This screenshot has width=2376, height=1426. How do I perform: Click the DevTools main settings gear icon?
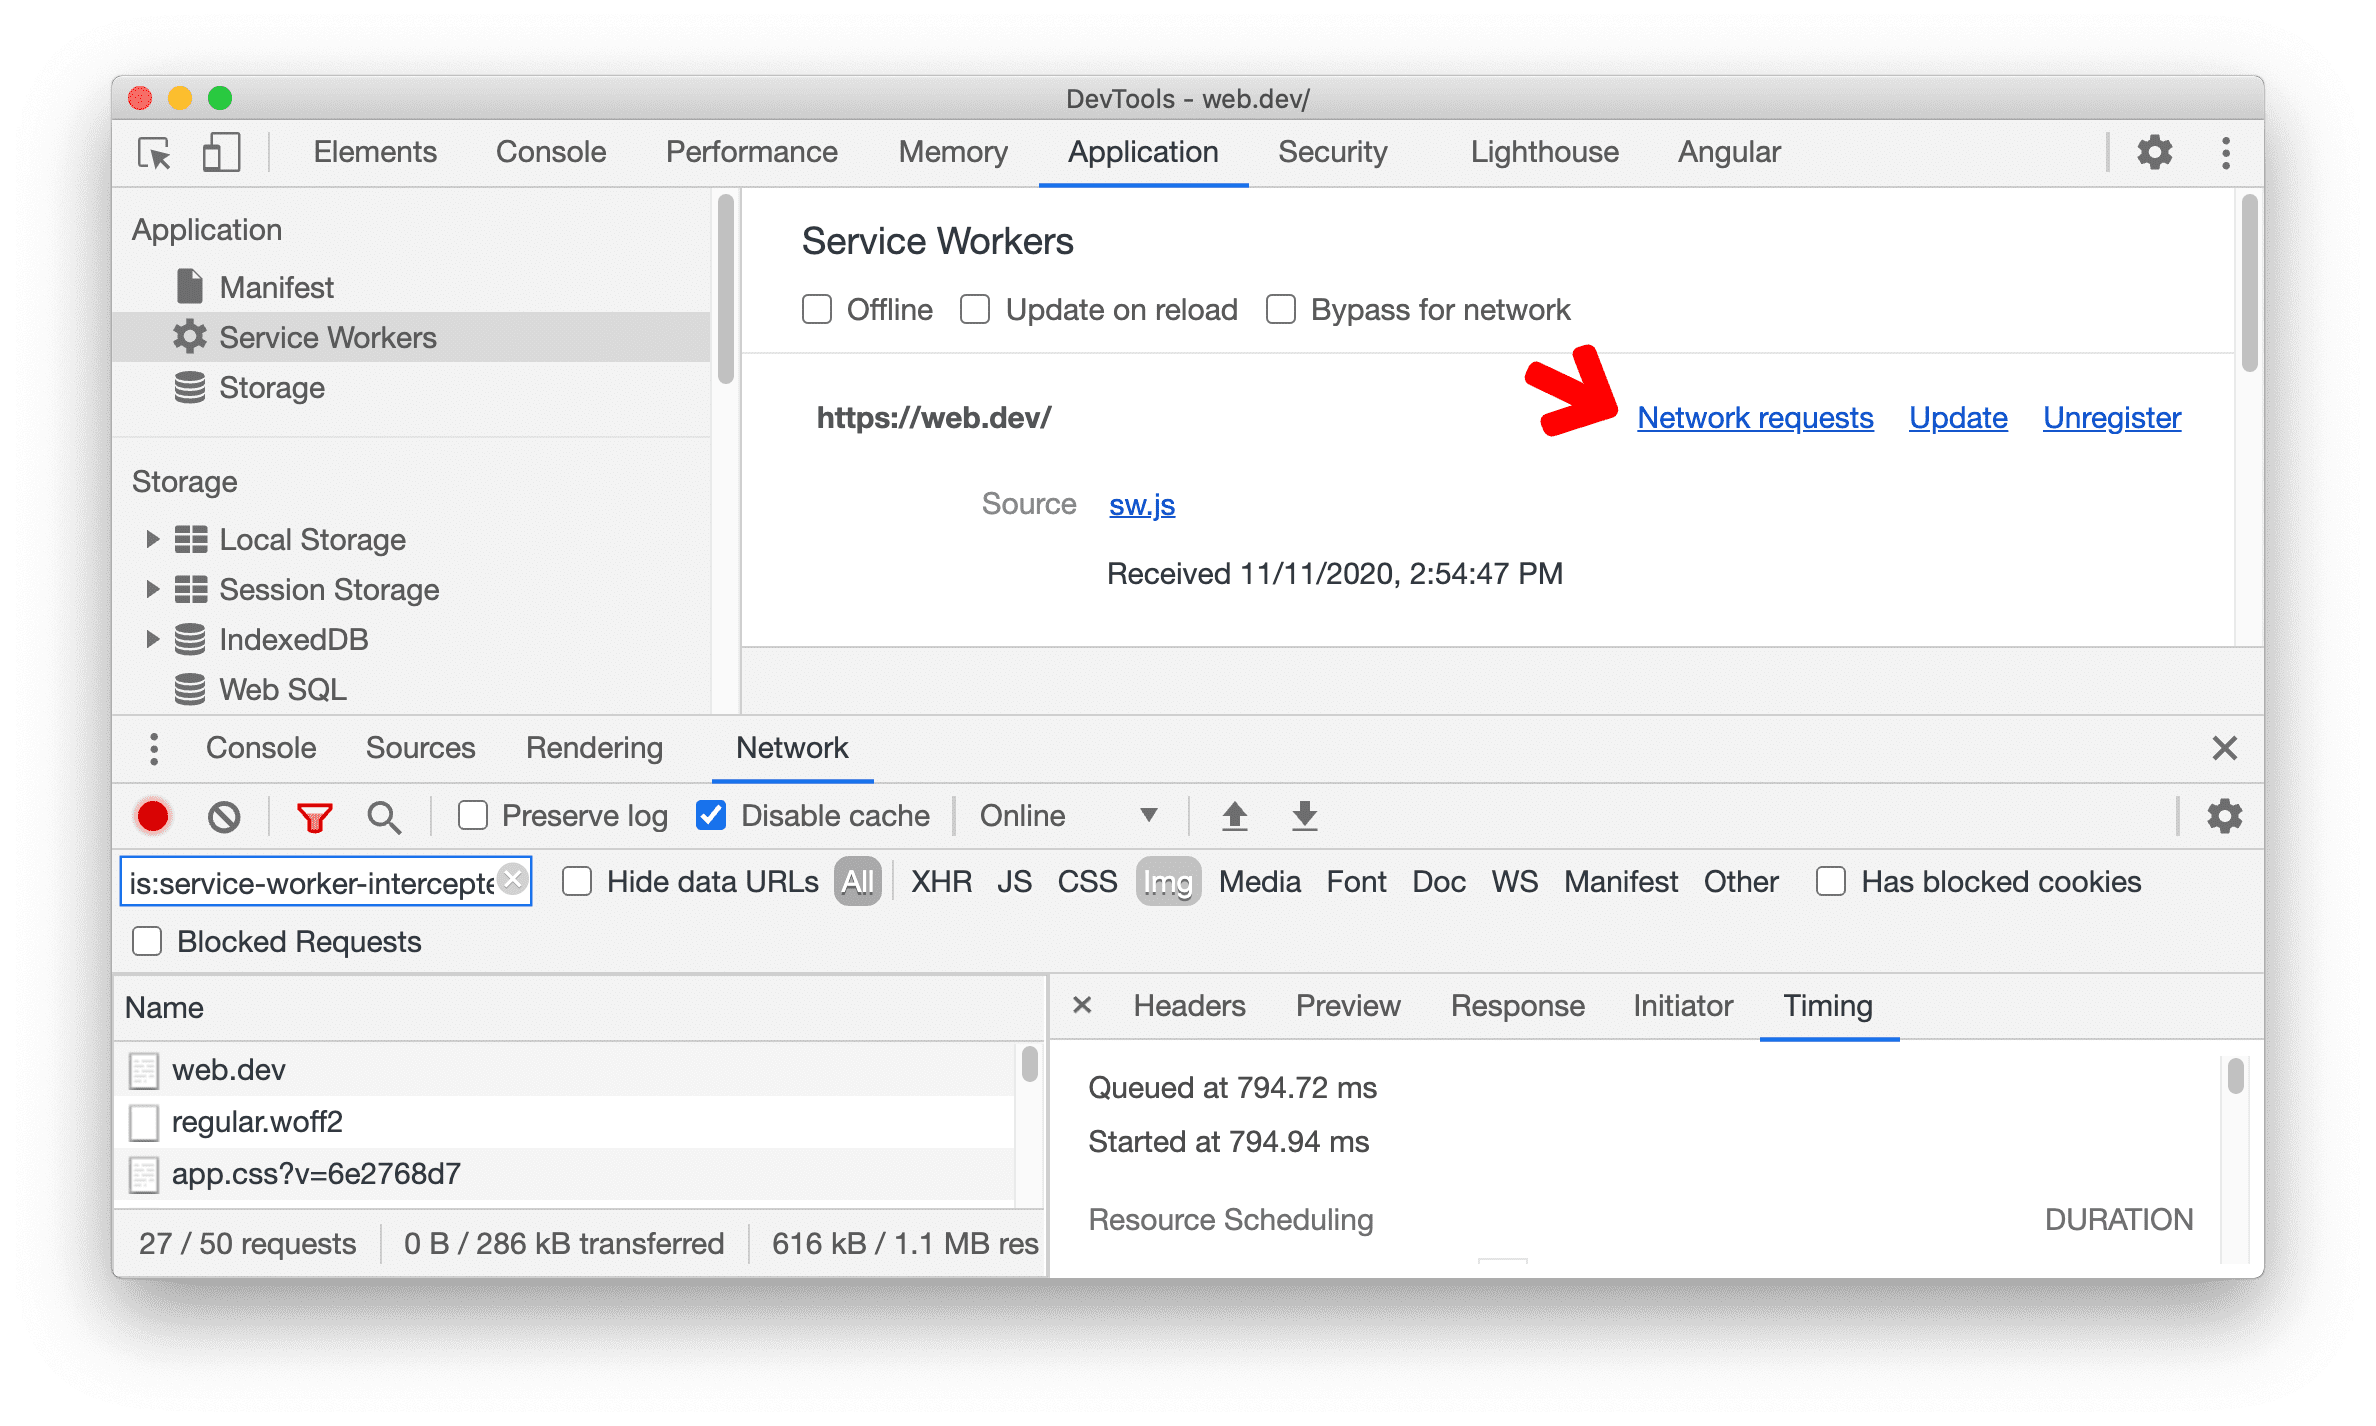click(2154, 154)
